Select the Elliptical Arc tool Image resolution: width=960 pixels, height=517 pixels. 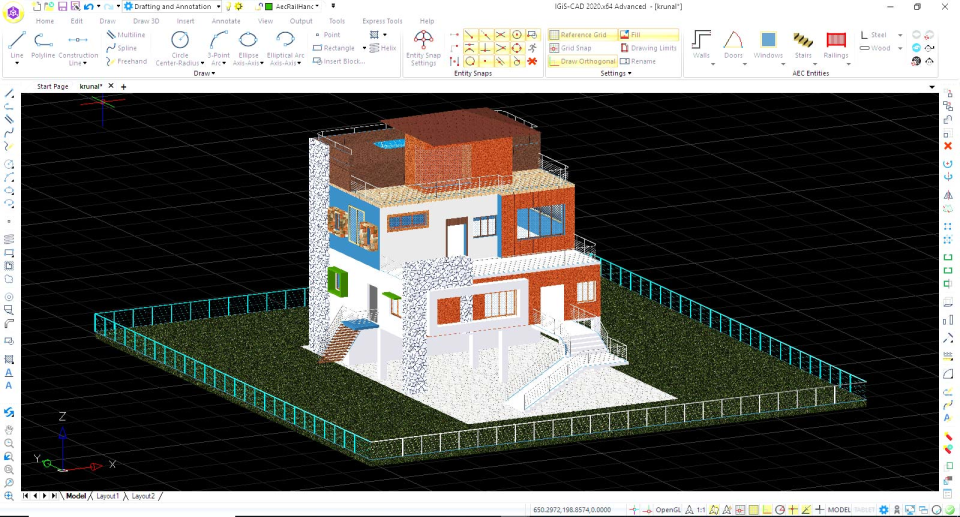[285, 47]
